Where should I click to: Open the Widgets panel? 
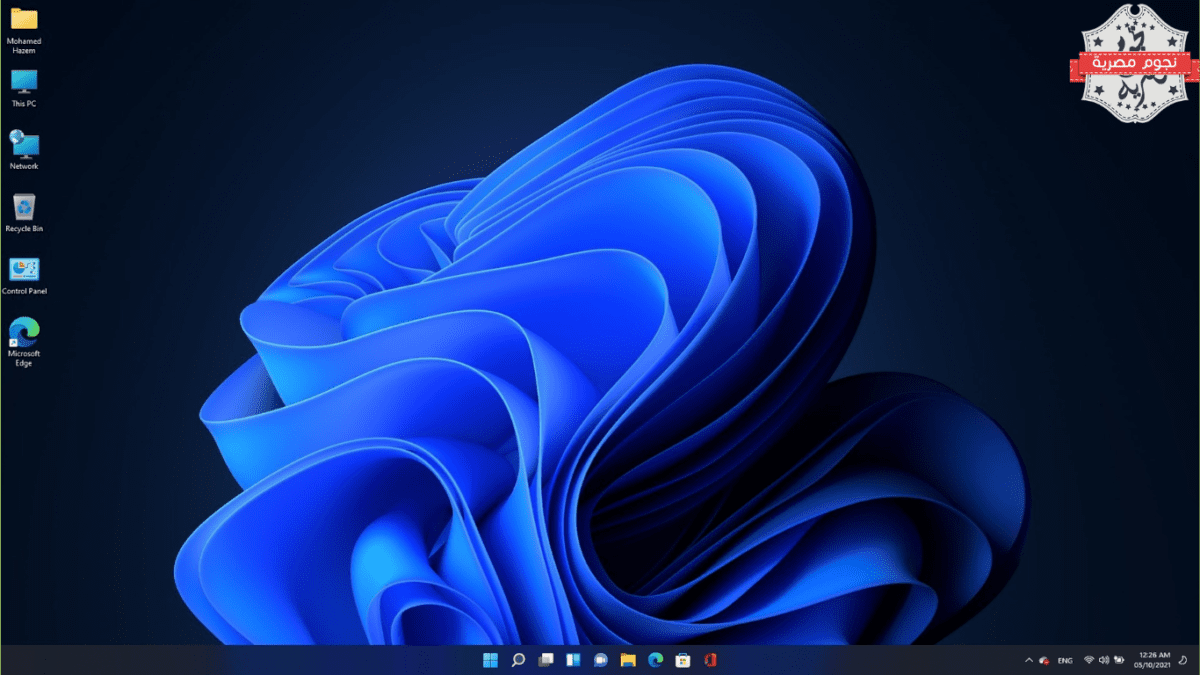573,660
